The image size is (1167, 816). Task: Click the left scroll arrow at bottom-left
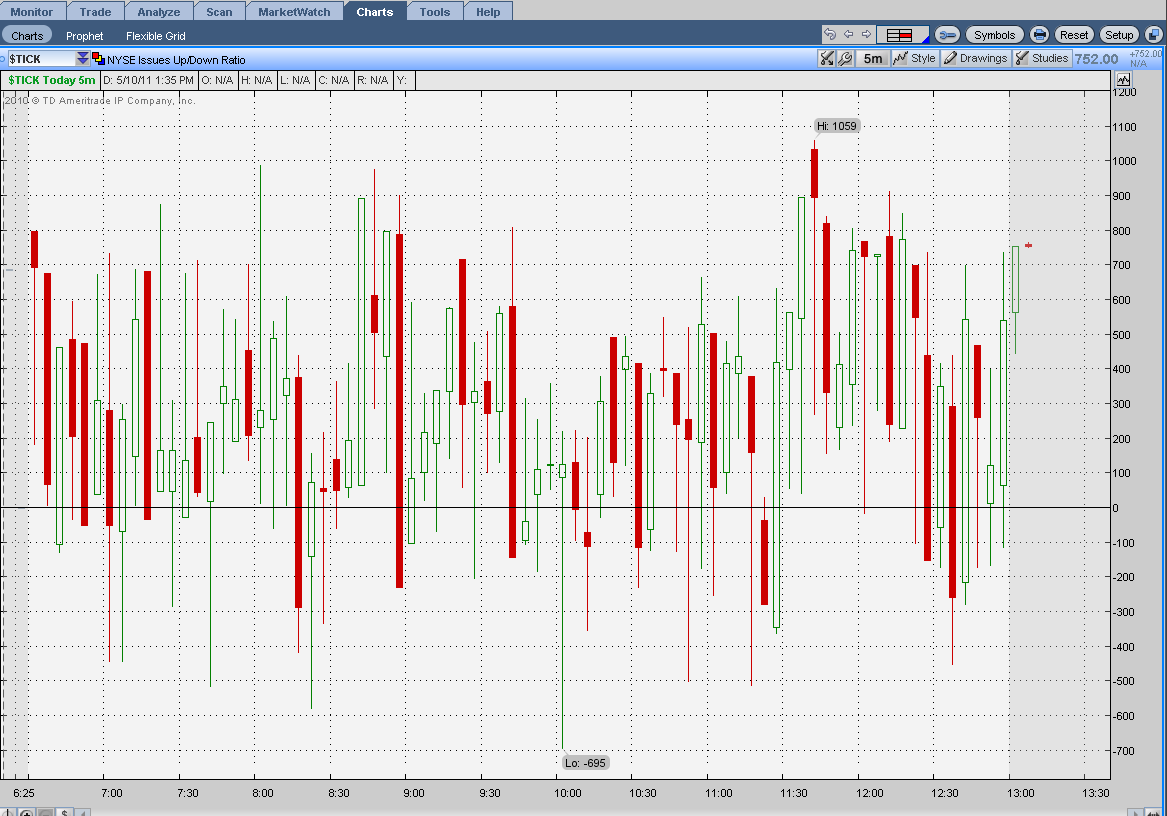[83, 812]
